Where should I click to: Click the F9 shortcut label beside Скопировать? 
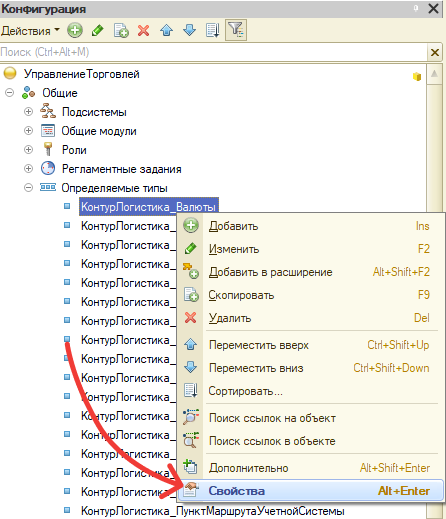click(424, 295)
